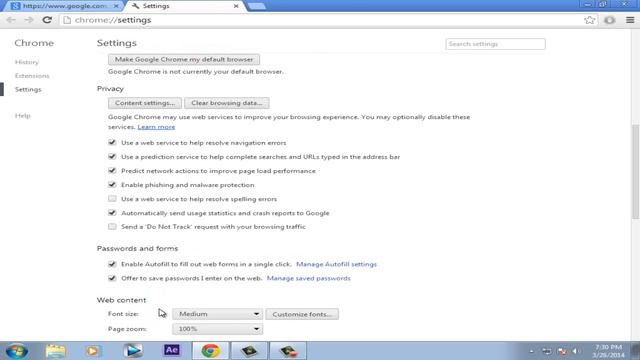The width and height of the screenshot is (640, 360).
Task: Open the diamond taskbar app with red dot
Action: [x=288, y=351]
